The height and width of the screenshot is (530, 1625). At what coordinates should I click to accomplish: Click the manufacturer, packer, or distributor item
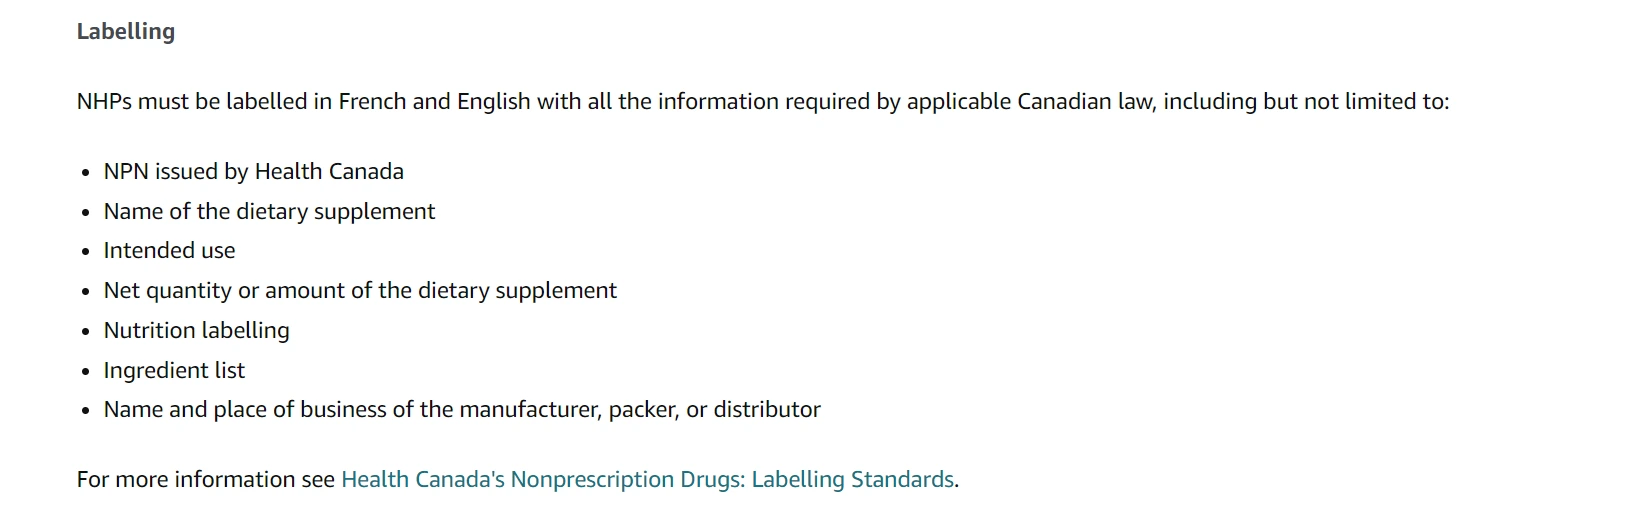click(462, 410)
